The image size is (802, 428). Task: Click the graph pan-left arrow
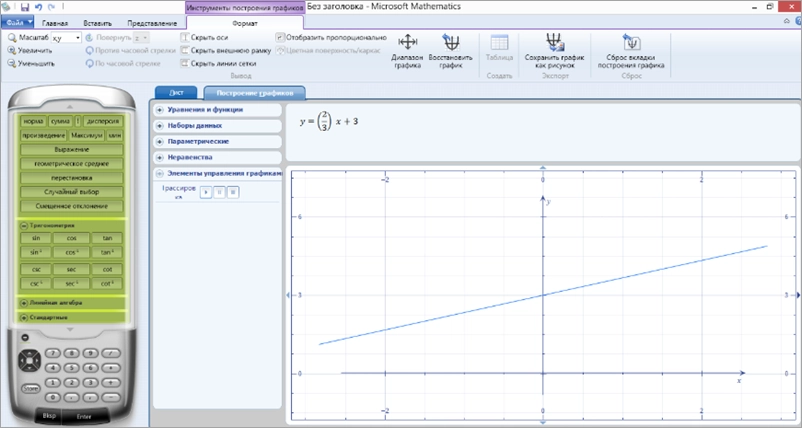(x=287, y=295)
